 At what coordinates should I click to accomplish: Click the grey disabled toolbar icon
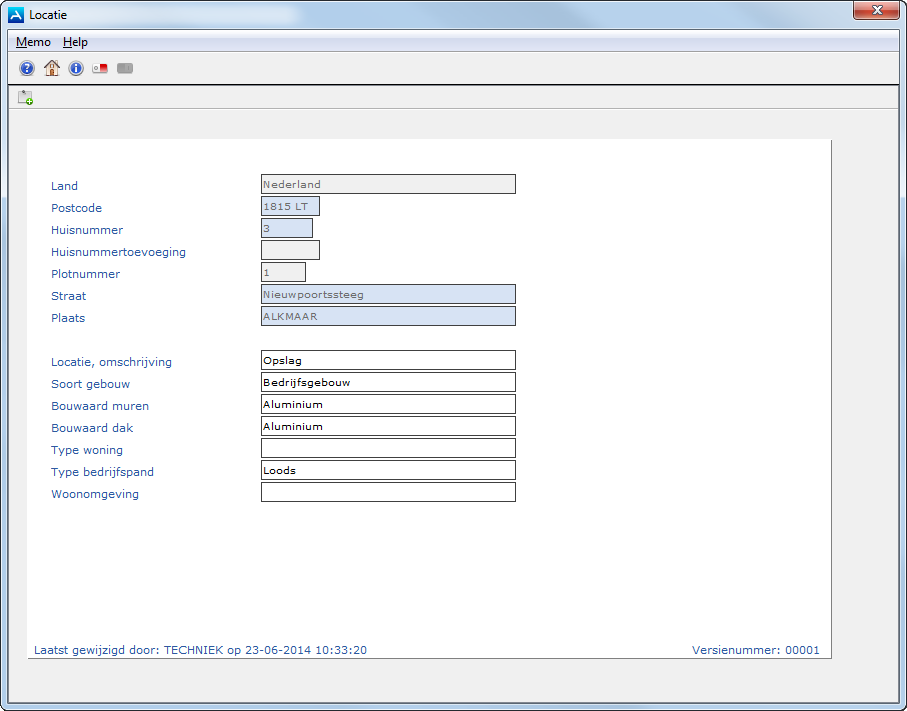point(125,68)
